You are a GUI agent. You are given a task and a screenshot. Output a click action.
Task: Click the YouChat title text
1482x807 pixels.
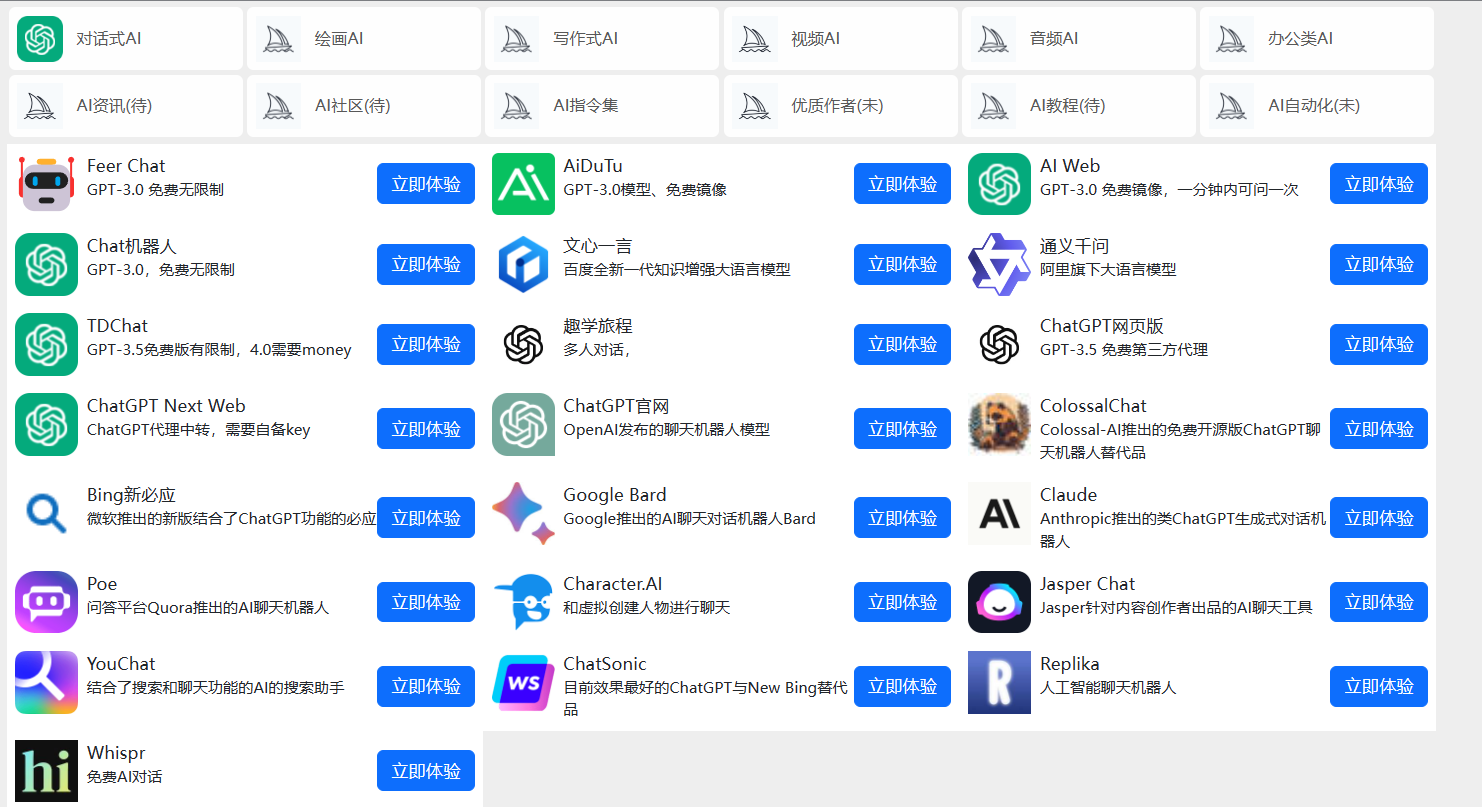(121, 664)
